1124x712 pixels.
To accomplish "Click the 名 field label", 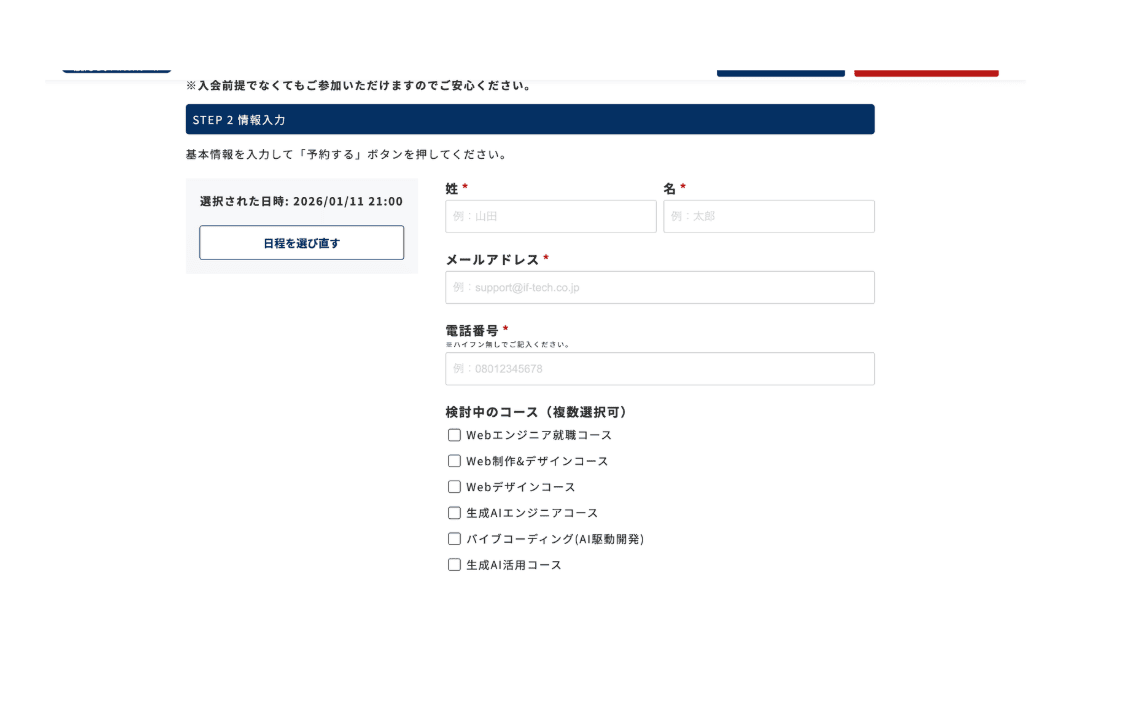I will click(x=669, y=188).
